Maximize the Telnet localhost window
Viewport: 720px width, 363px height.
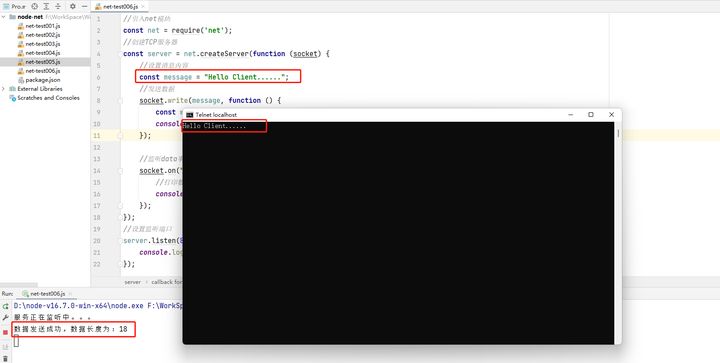click(591, 115)
